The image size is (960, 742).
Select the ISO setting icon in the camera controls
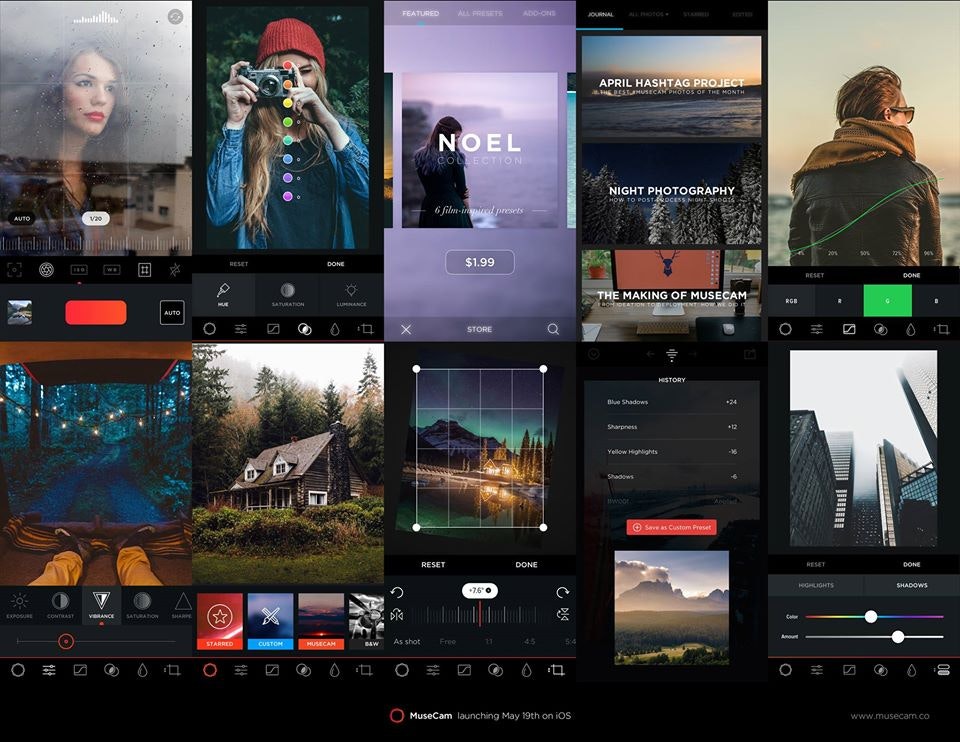[79, 269]
